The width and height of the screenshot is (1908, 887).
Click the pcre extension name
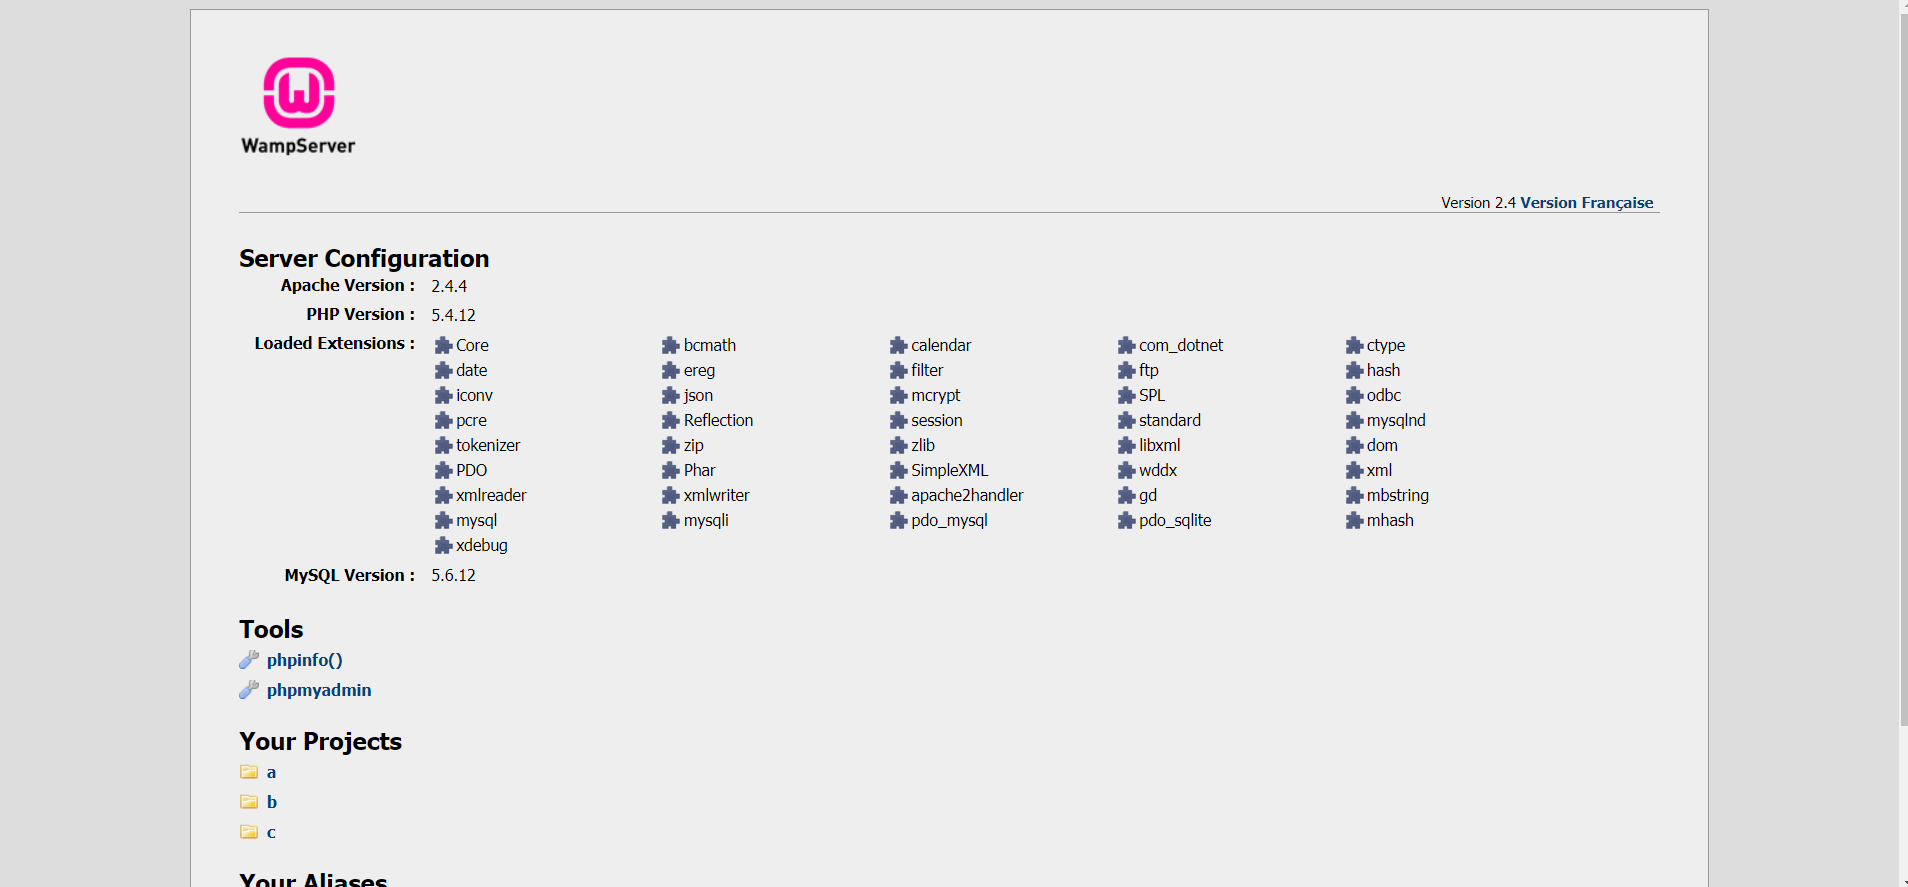pos(471,421)
